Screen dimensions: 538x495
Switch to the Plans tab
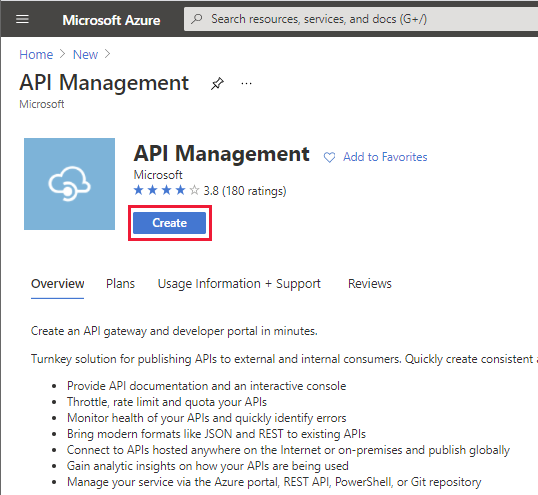tap(120, 284)
